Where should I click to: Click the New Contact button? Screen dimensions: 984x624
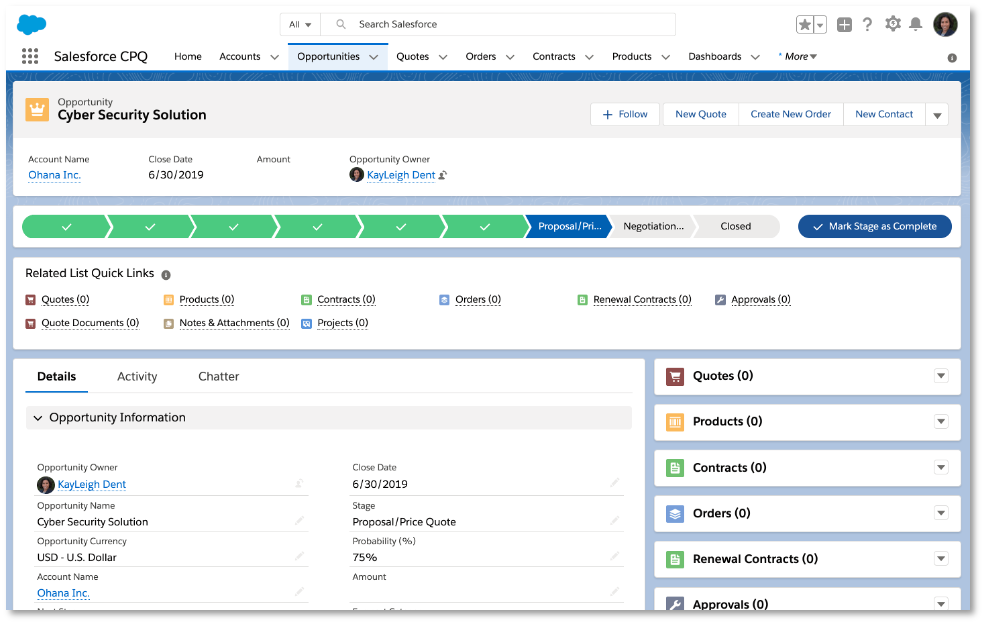tap(884, 114)
